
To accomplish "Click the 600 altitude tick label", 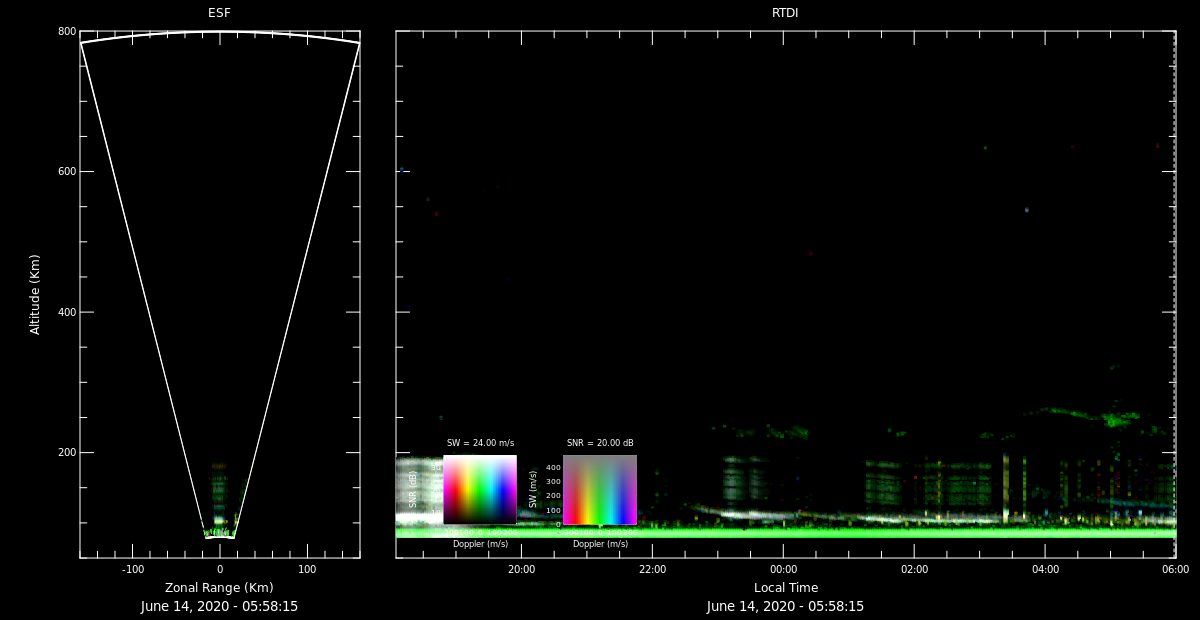I will click(x=66, y=172).
